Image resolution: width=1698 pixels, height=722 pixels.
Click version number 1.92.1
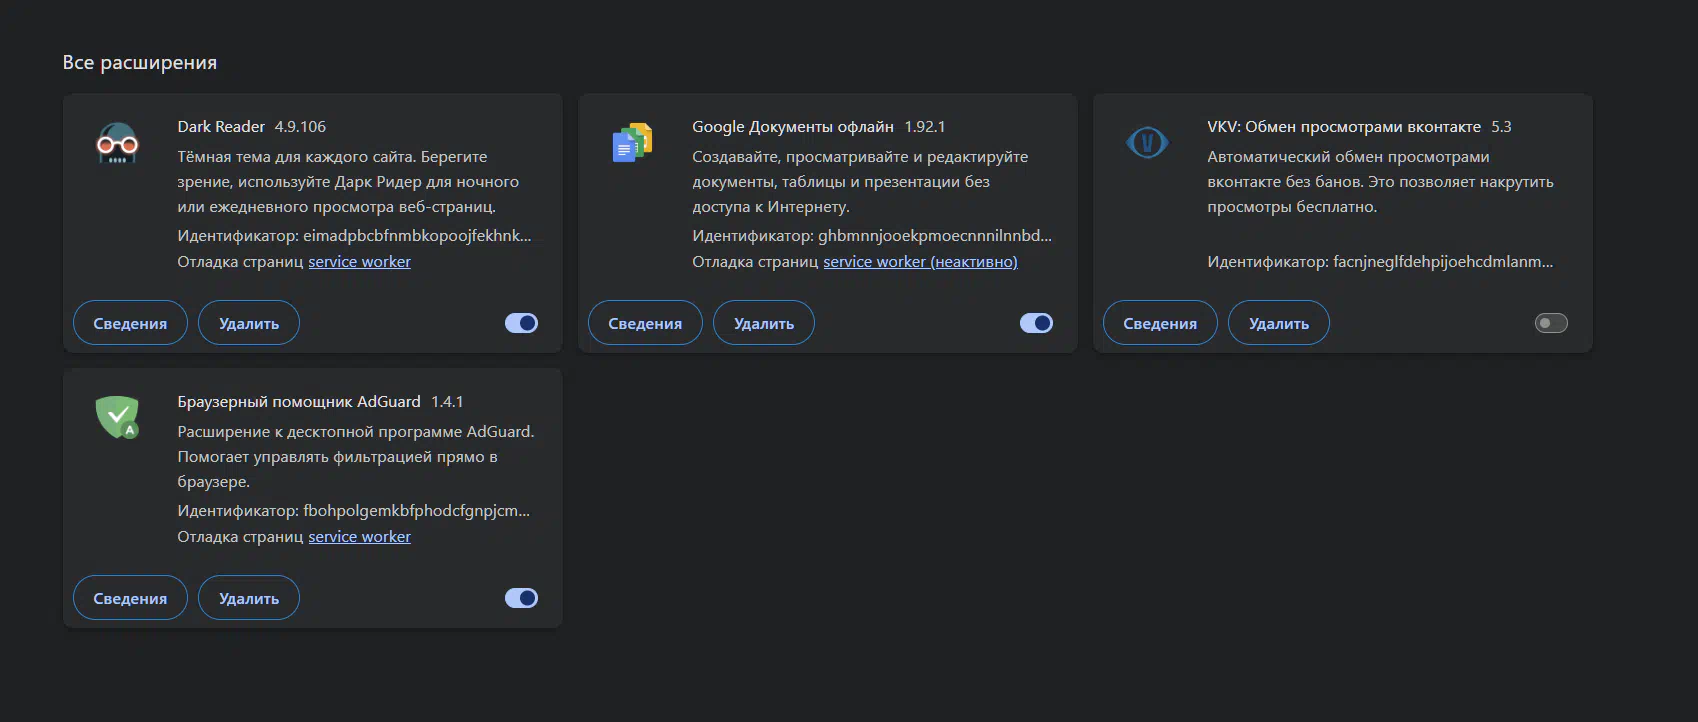tap(925, 127)
